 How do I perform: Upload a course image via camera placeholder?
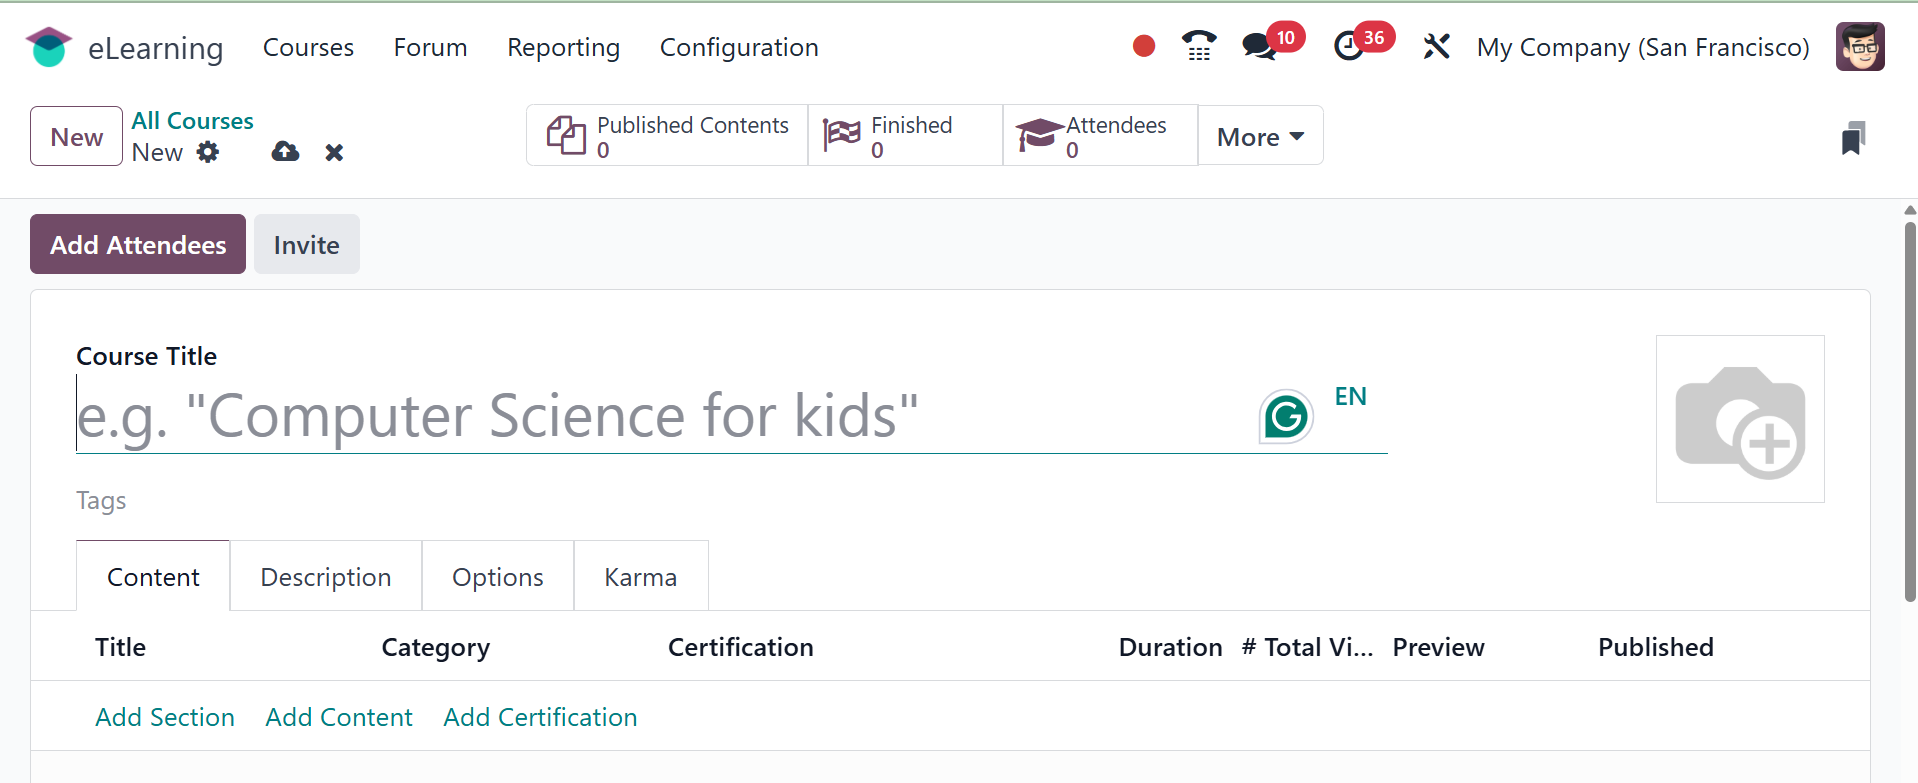(1739, 419)
